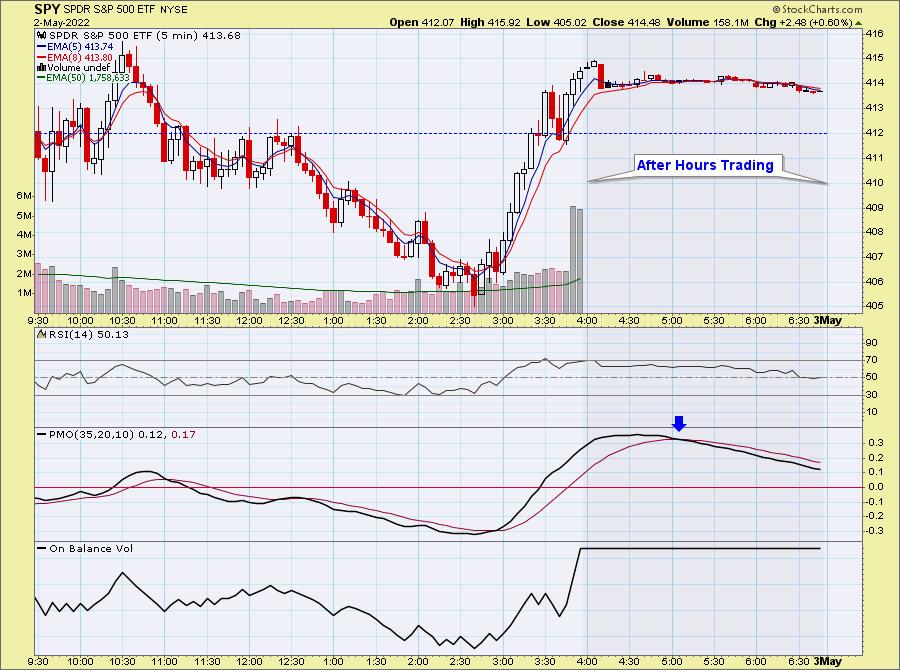Image resolution: width=900 pixels, height=670 pixels.
Task: Click the 10:30 time label under the price panel
Action: 122,320
